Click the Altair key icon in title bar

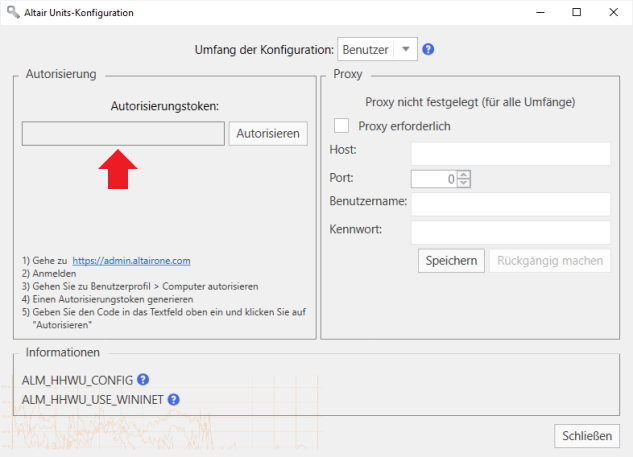click(x=11, y=12)
